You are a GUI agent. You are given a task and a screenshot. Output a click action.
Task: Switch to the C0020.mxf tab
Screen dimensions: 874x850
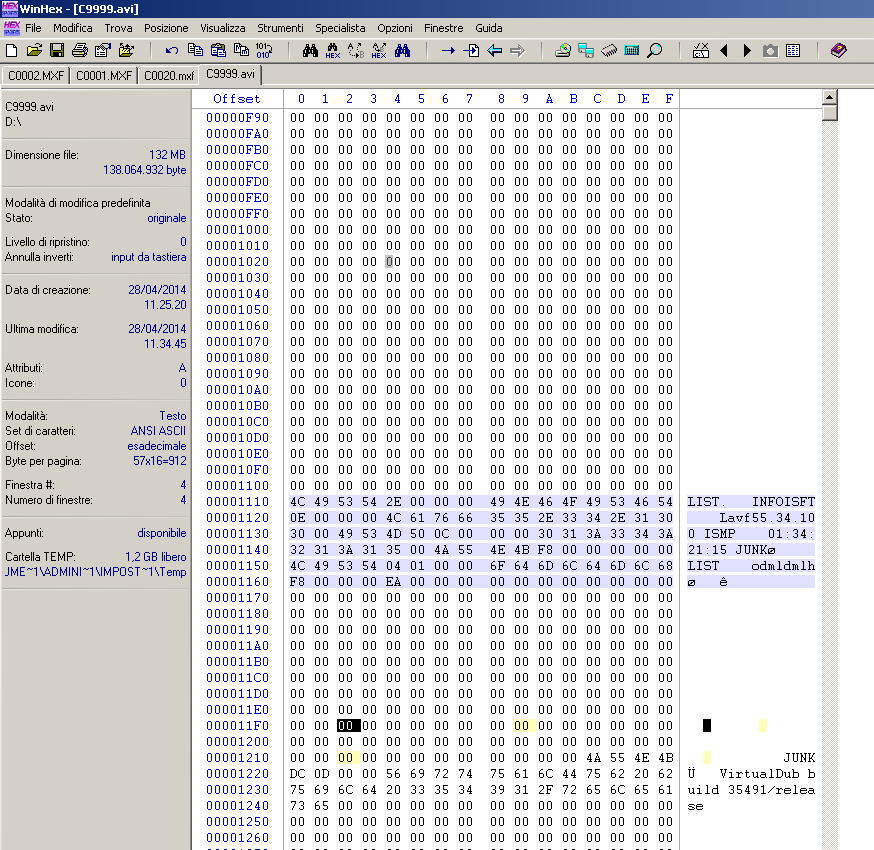click(x=168, y=75)
